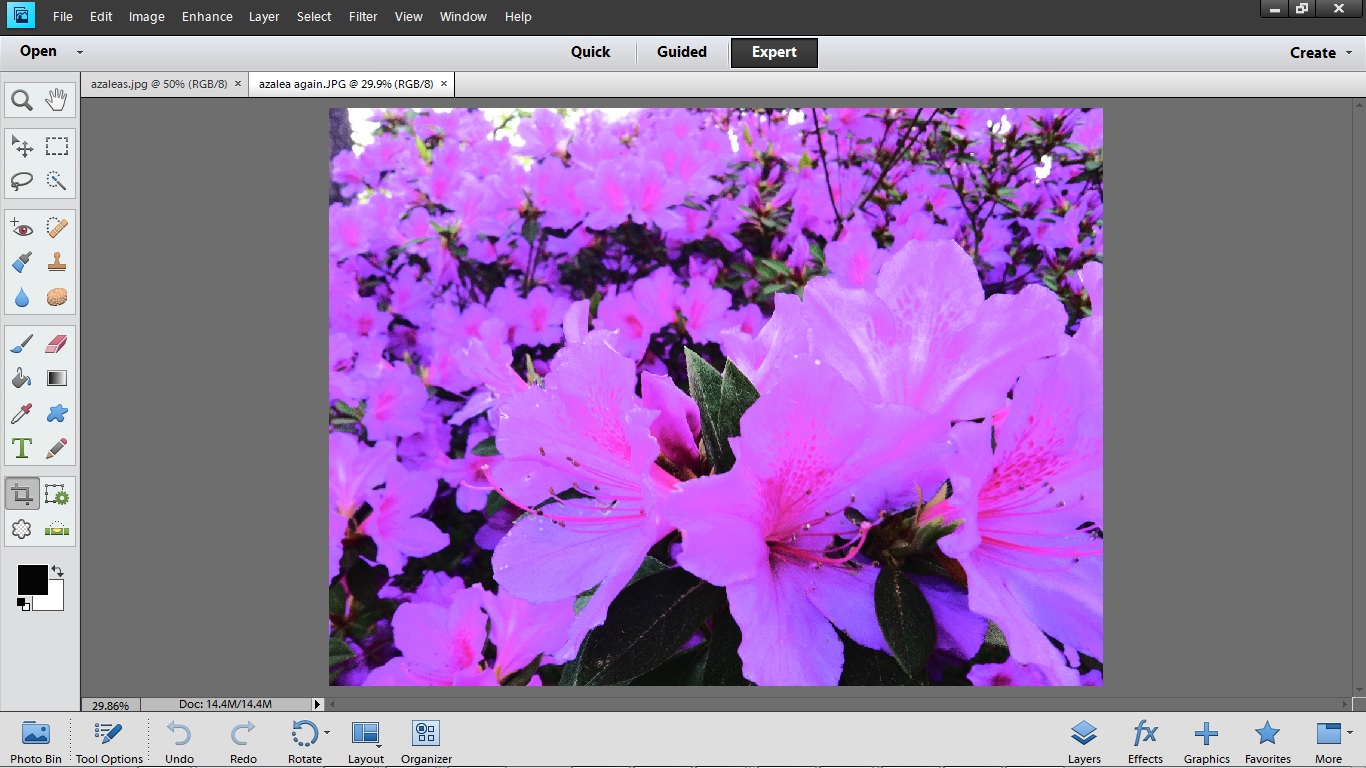This screenshot has width=1366, height=768.
Task: Show the Tool Options panel
Action: 109,742
